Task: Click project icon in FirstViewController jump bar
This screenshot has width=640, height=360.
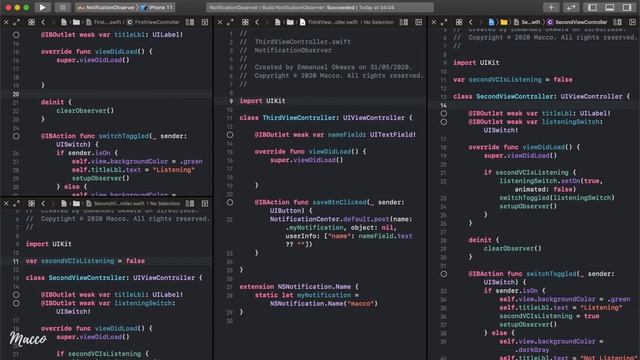Action: [x=64, y=22]
